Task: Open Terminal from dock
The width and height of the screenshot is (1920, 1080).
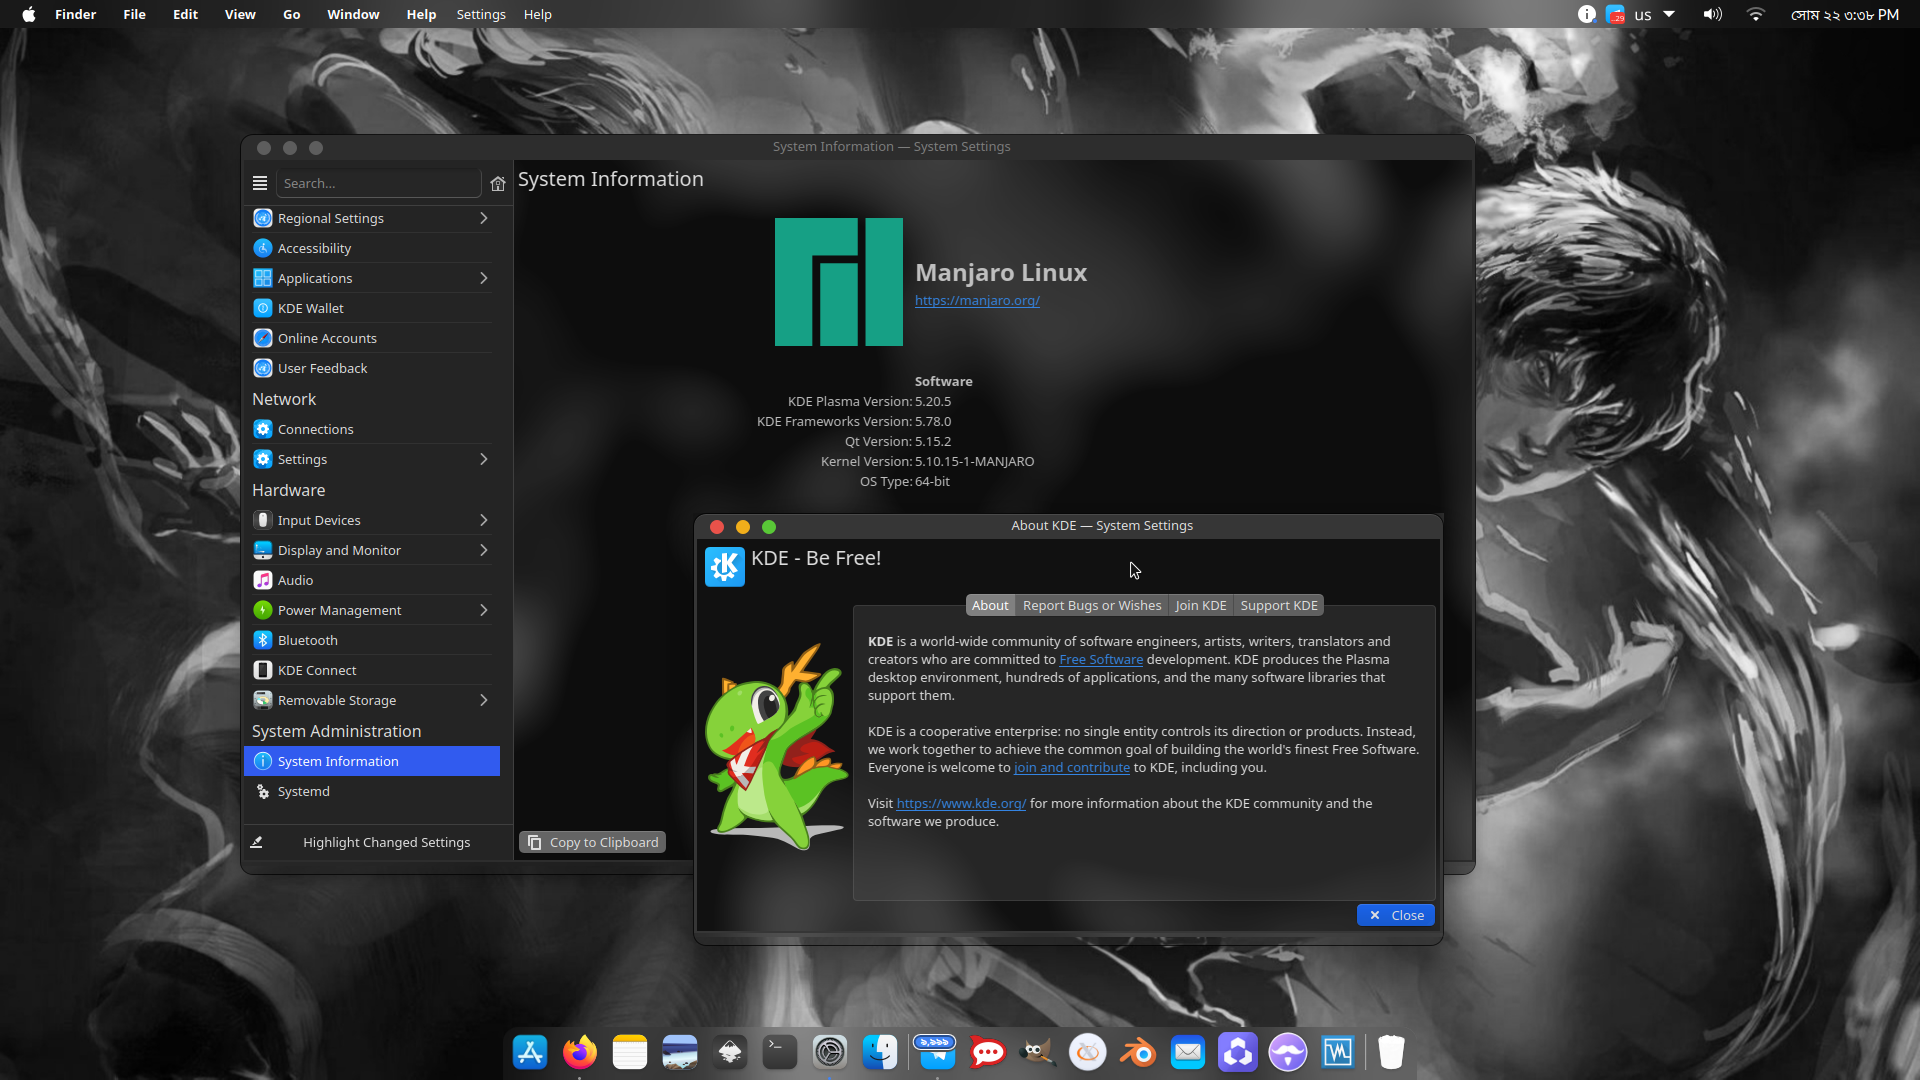Action: click(x=781, y=1051)
